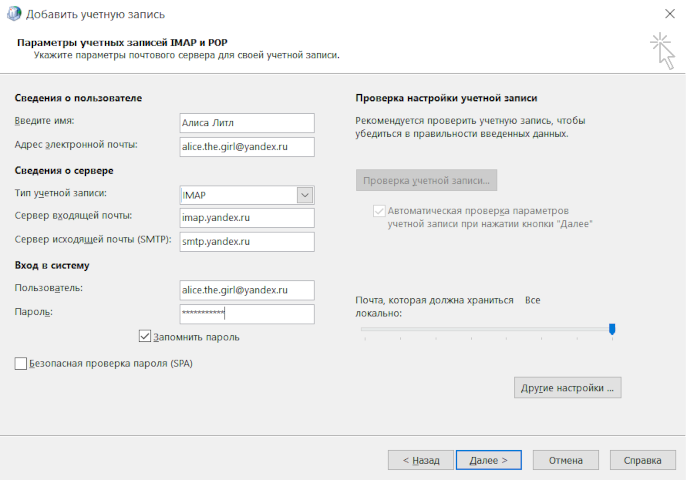The image size is (686, 480).
Task: Open Другие настройки
Action: pyautogui.click(x=568, y=387)
